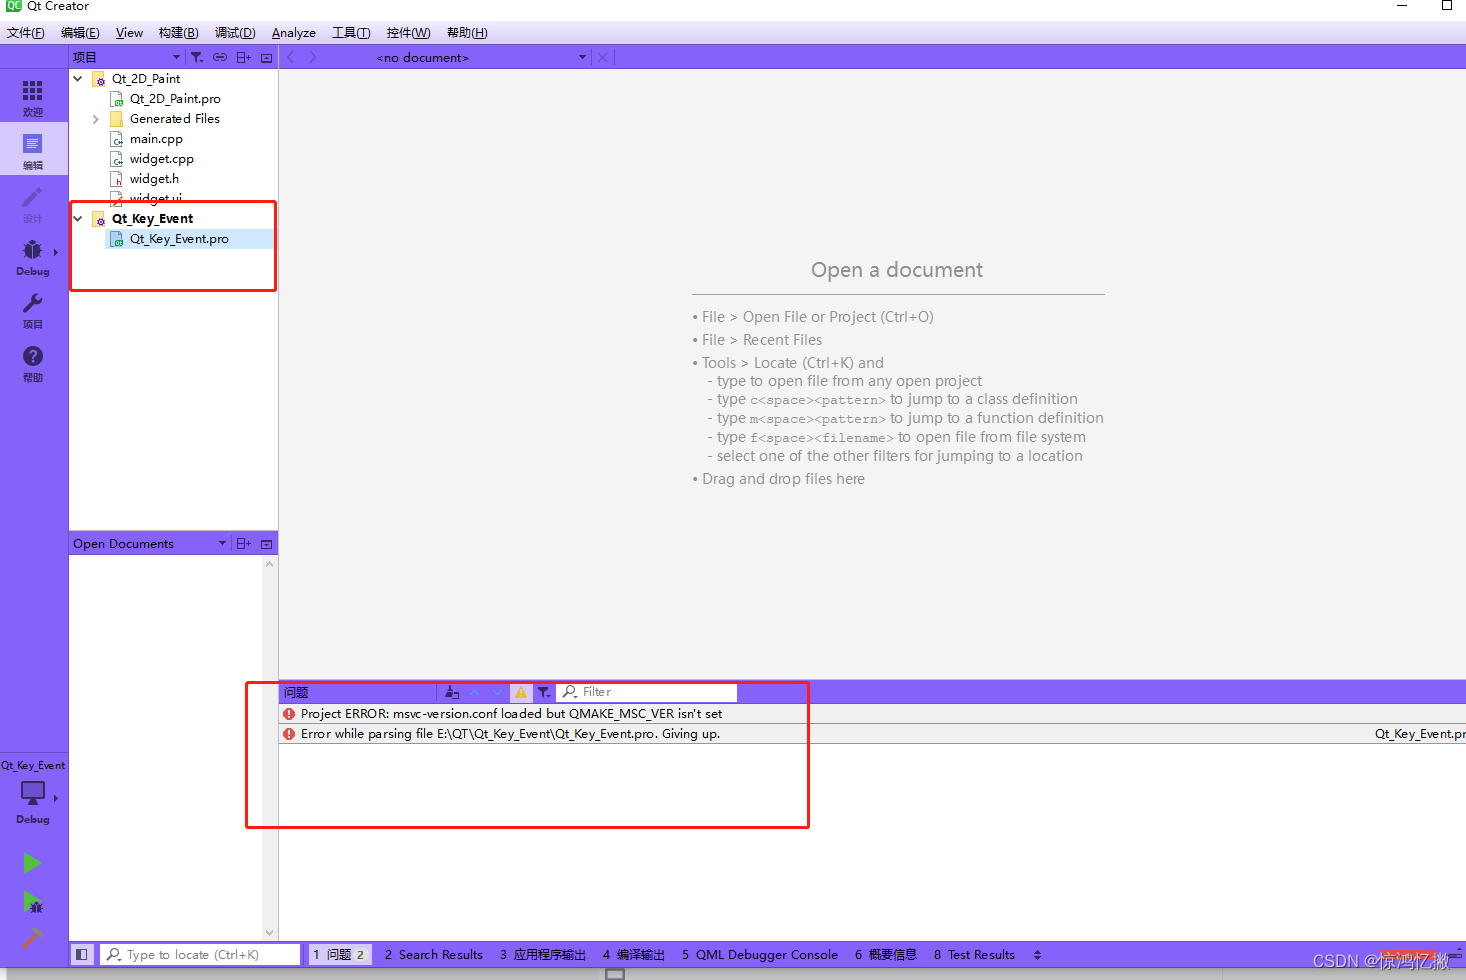Screen dimensions: 1466x980
Task: Open Debug mode in the sidebar
Action: pos(33,257)
